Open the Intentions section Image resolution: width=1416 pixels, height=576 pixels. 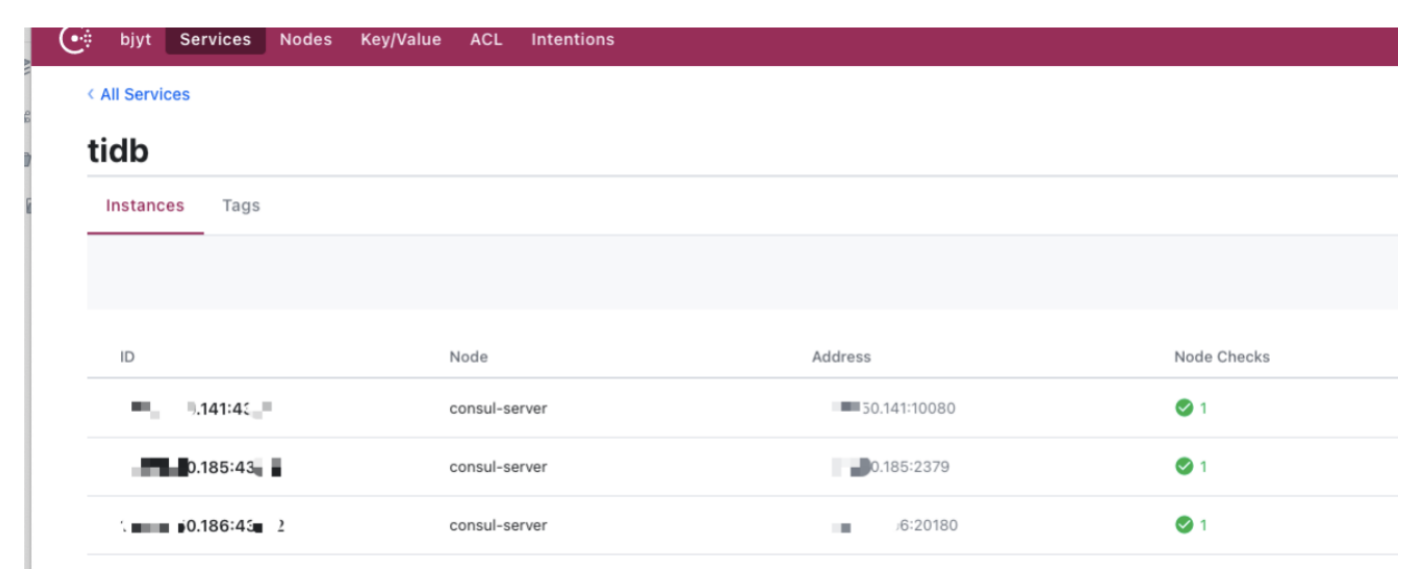click(x=572, y=40)
